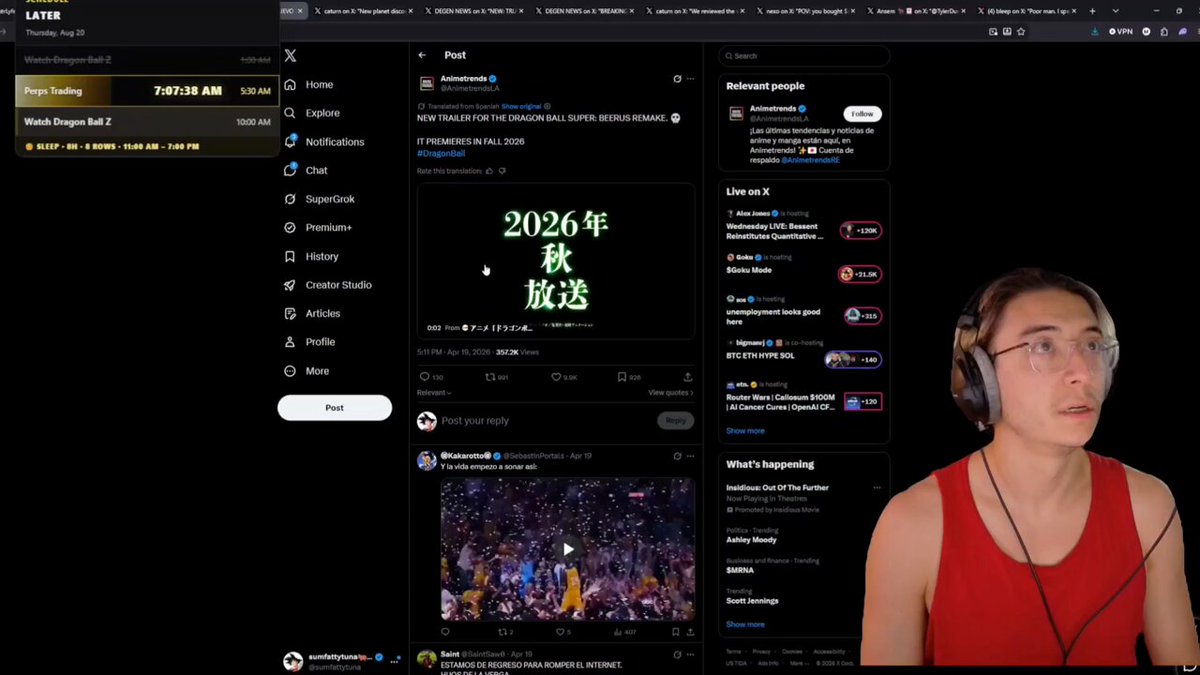
Task: Open the Grok icon on Animetrends' post
Action: click(x=677, y=79)
